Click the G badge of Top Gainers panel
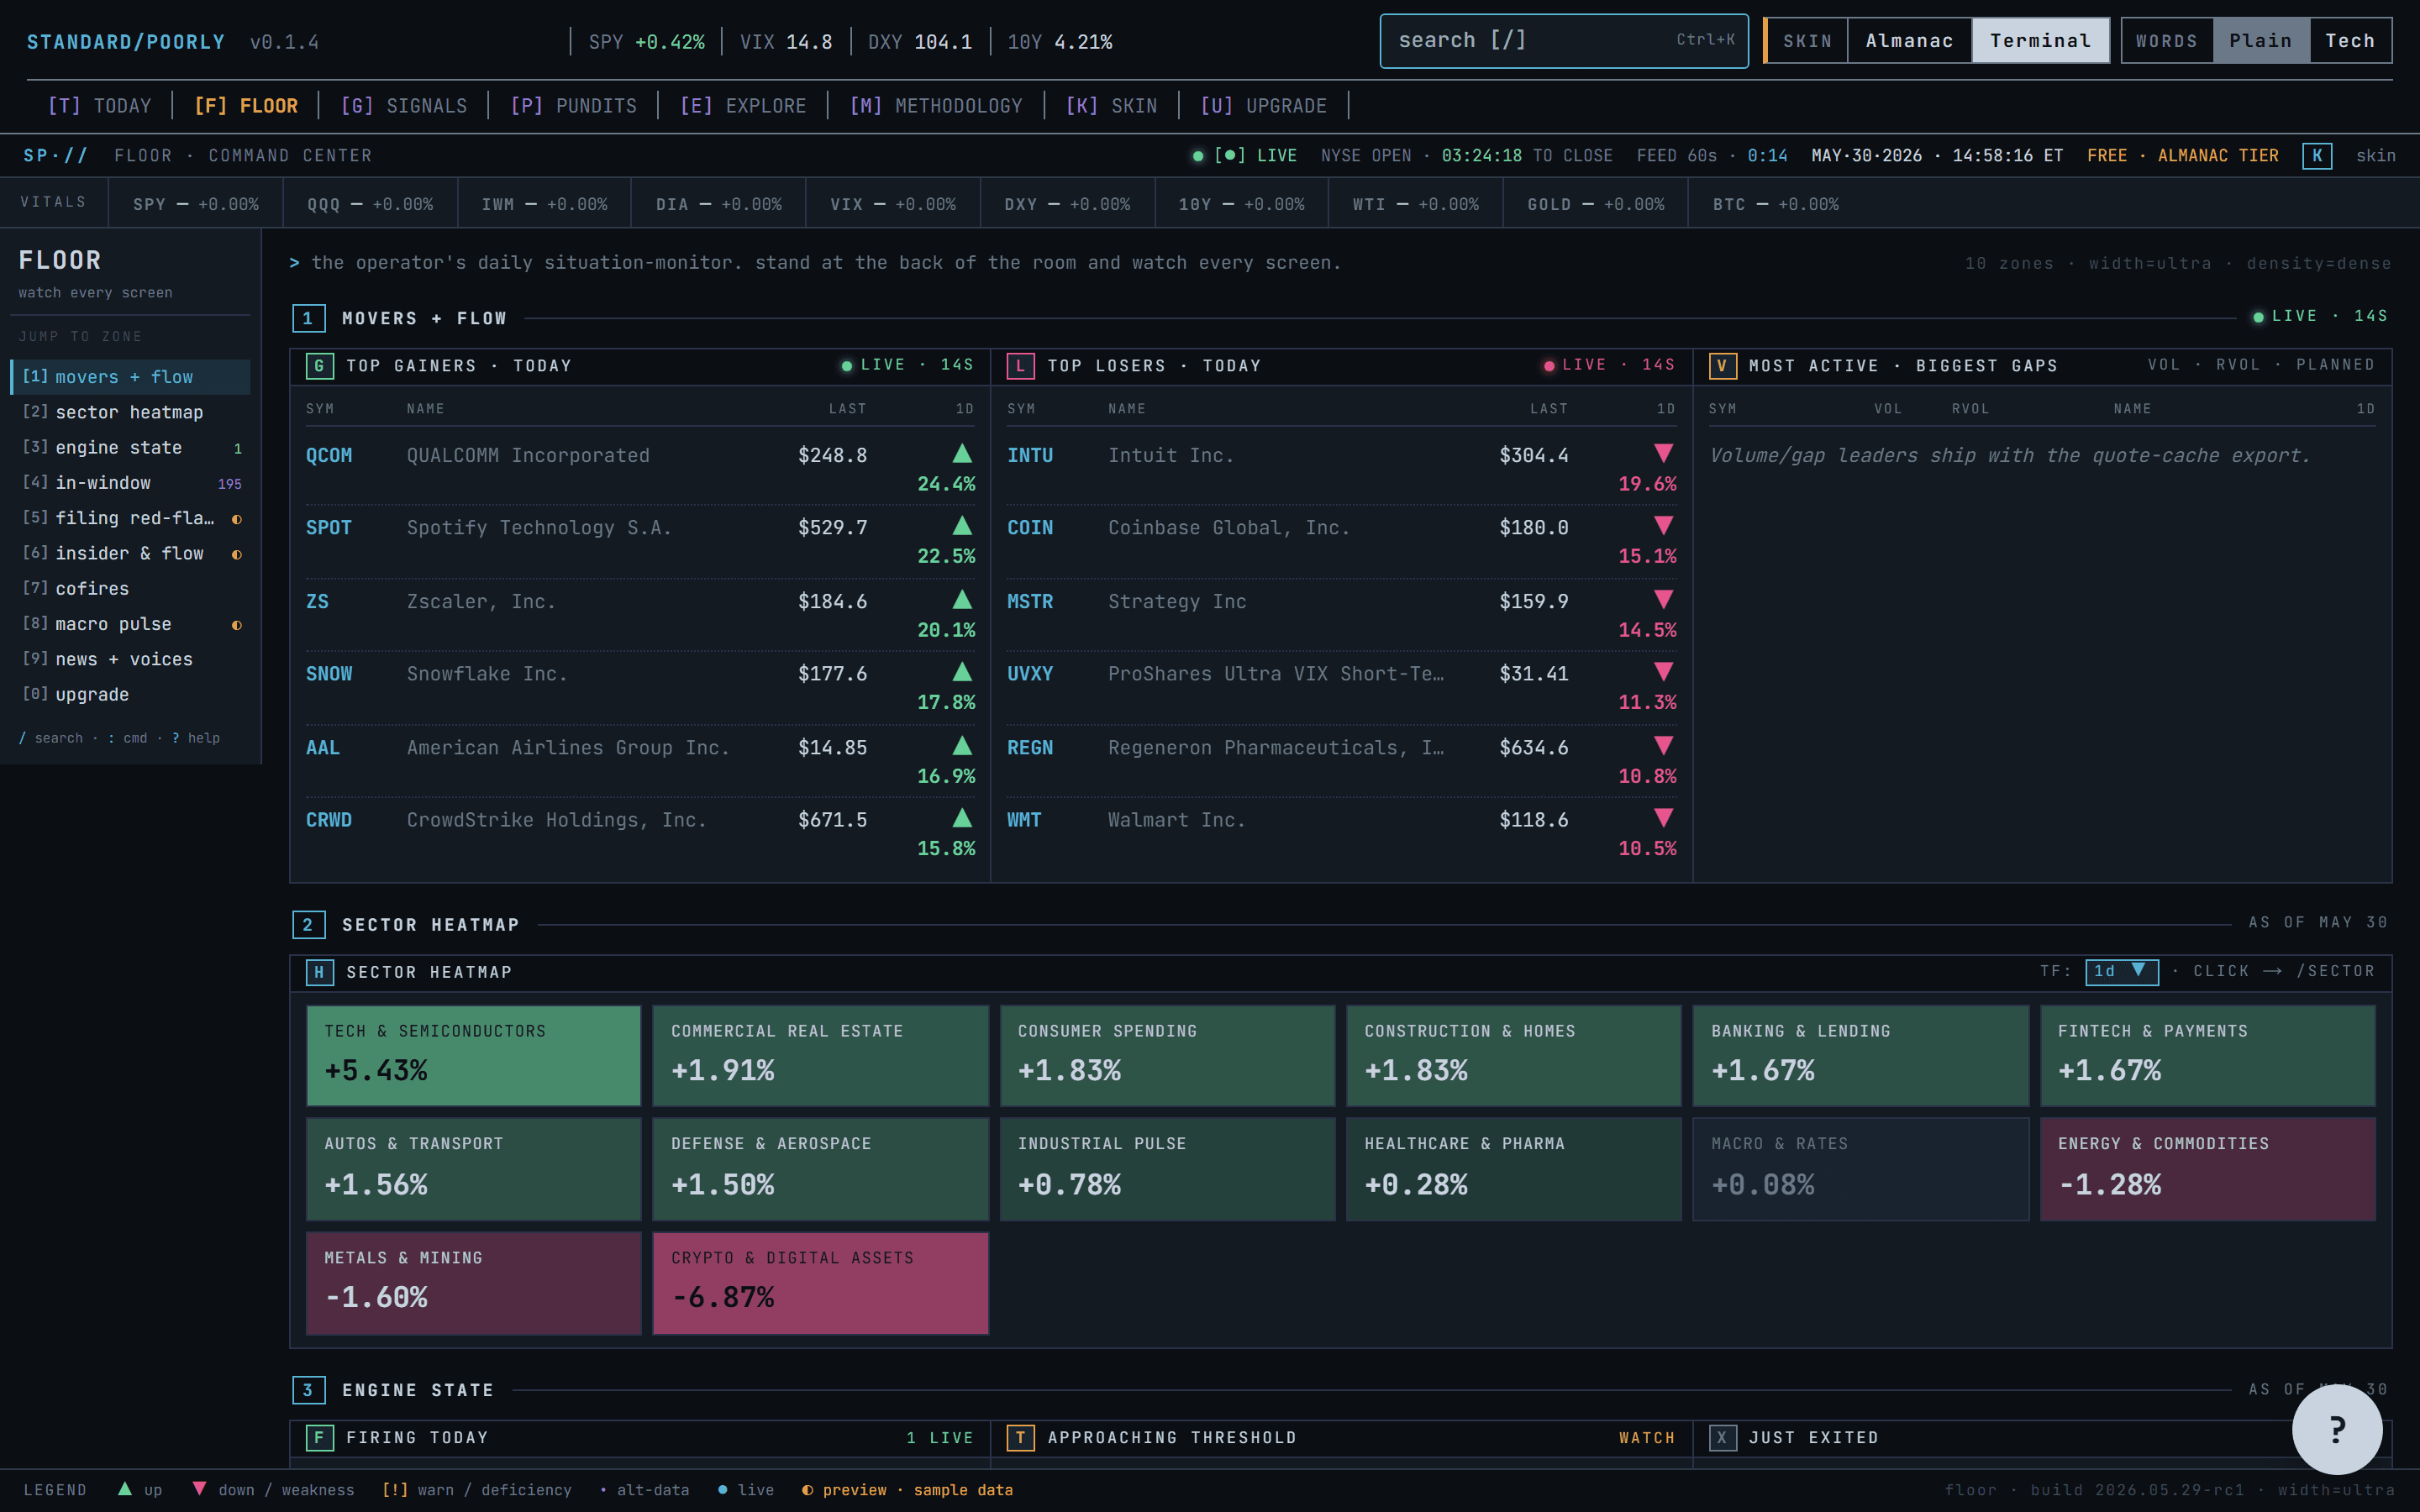Image resolution: width=2420 pixels, height=1512 pixels. tap(319, 366)
